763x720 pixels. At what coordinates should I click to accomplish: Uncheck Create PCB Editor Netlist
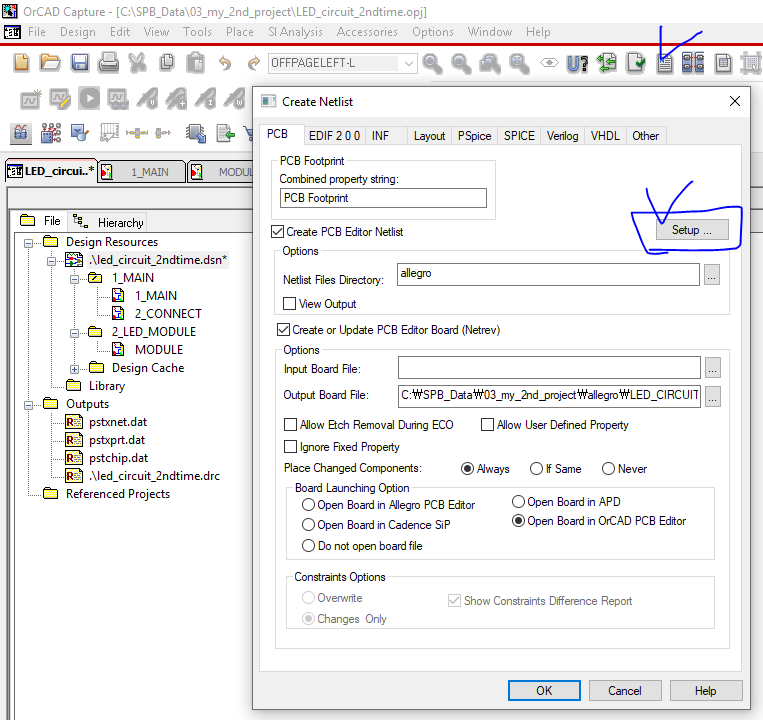tap(277, 232)
